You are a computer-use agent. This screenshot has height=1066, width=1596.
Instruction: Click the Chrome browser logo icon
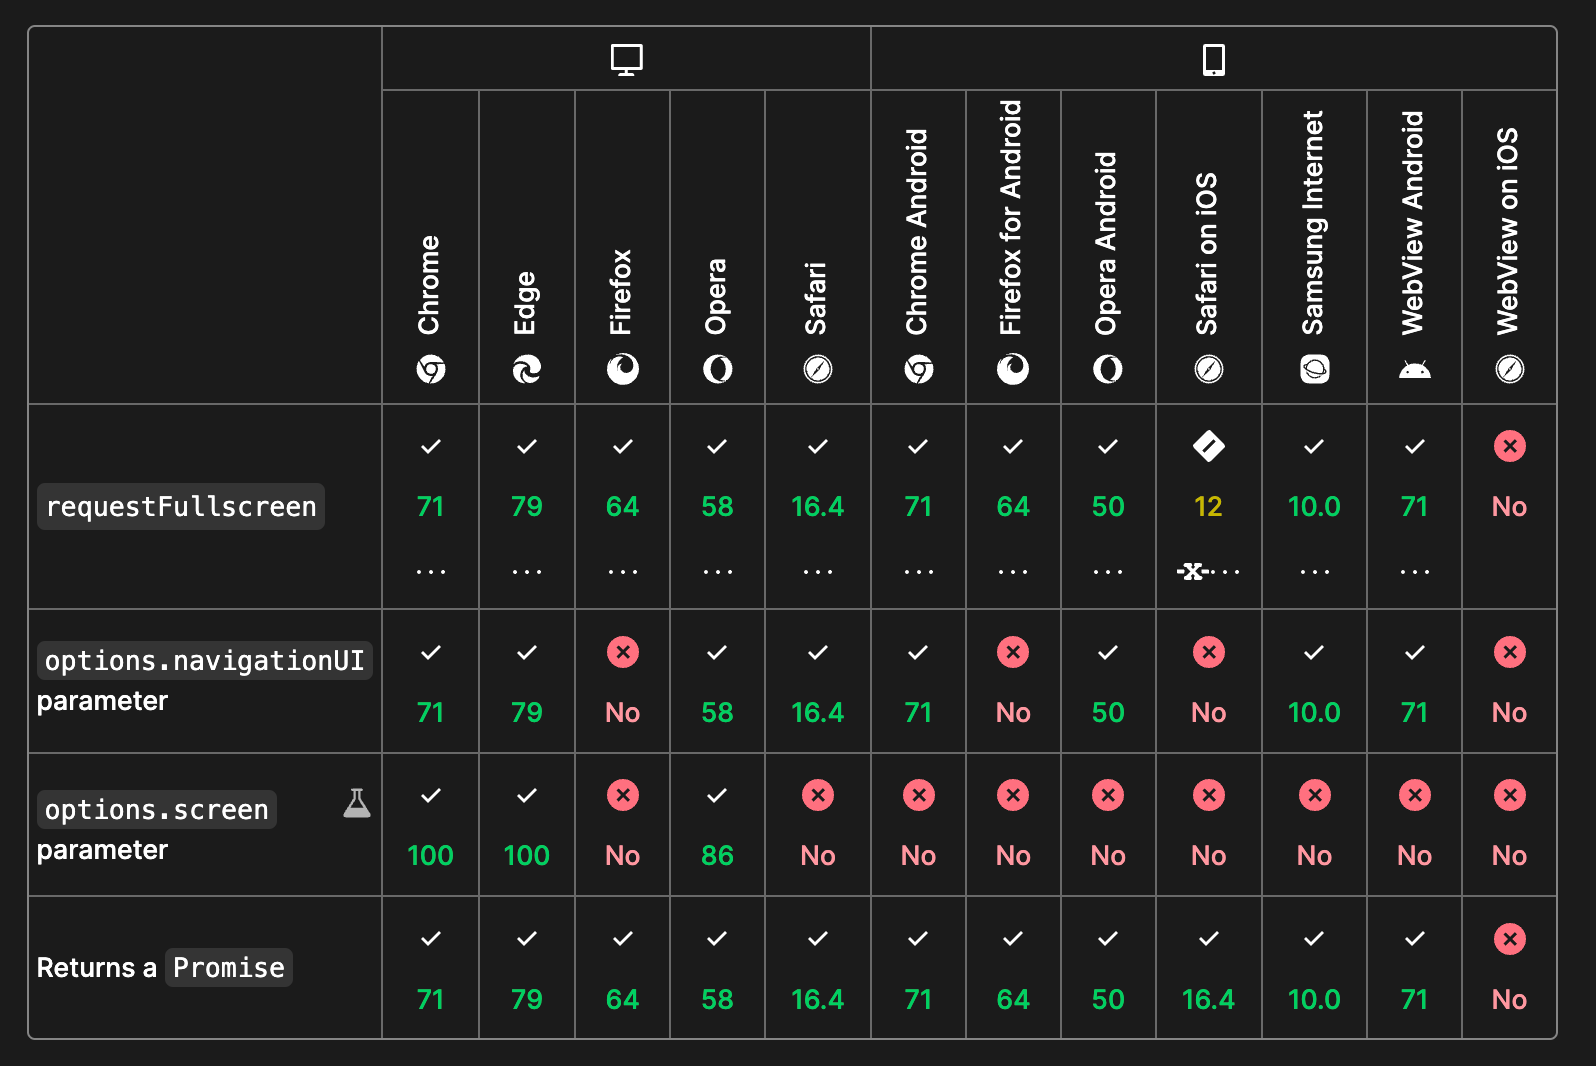pos(431,370)
